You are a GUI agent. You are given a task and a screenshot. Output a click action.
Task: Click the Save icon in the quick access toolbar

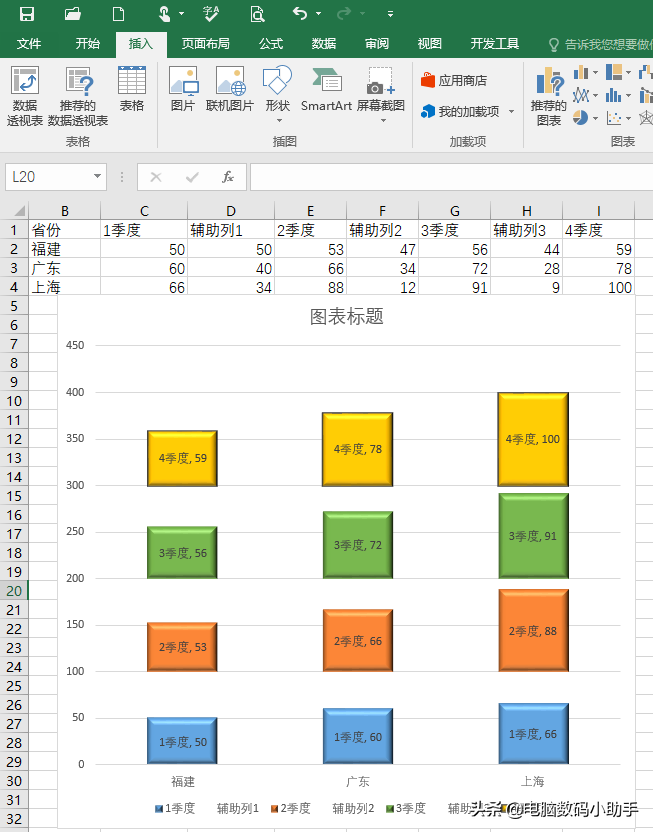click(x=27, y=14)
